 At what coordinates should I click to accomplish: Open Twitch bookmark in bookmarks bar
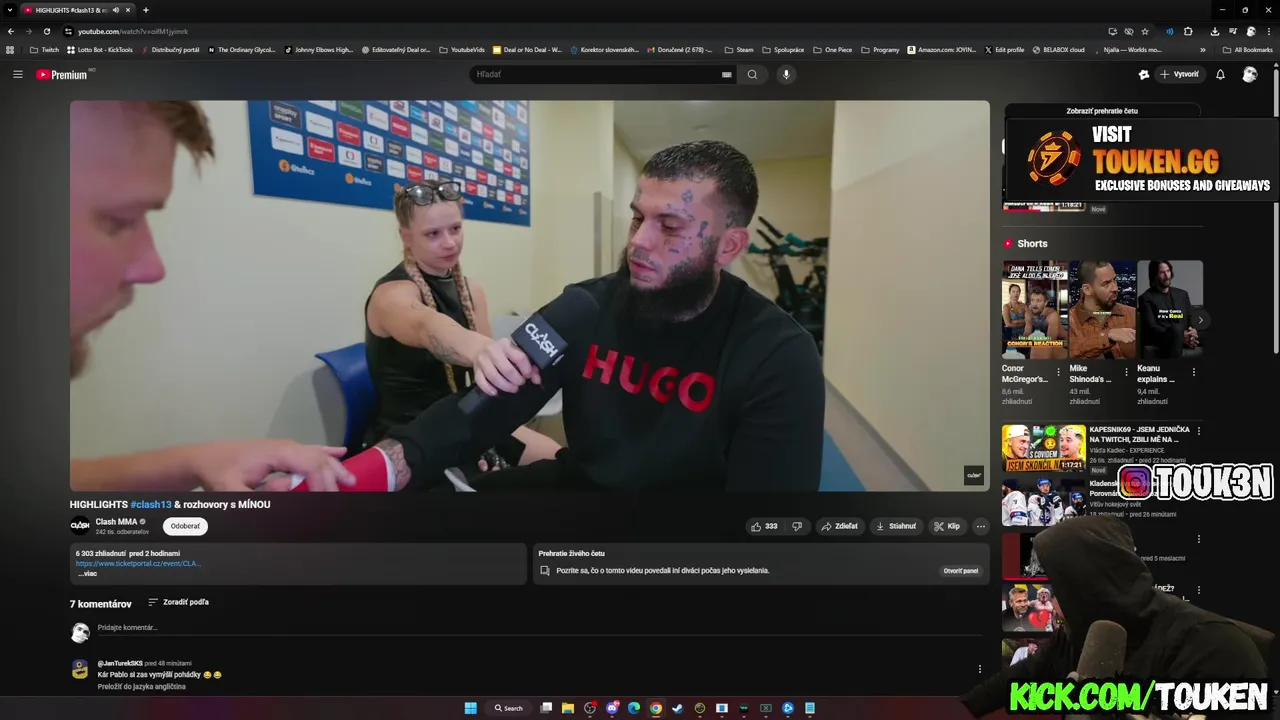coord(44,49)
